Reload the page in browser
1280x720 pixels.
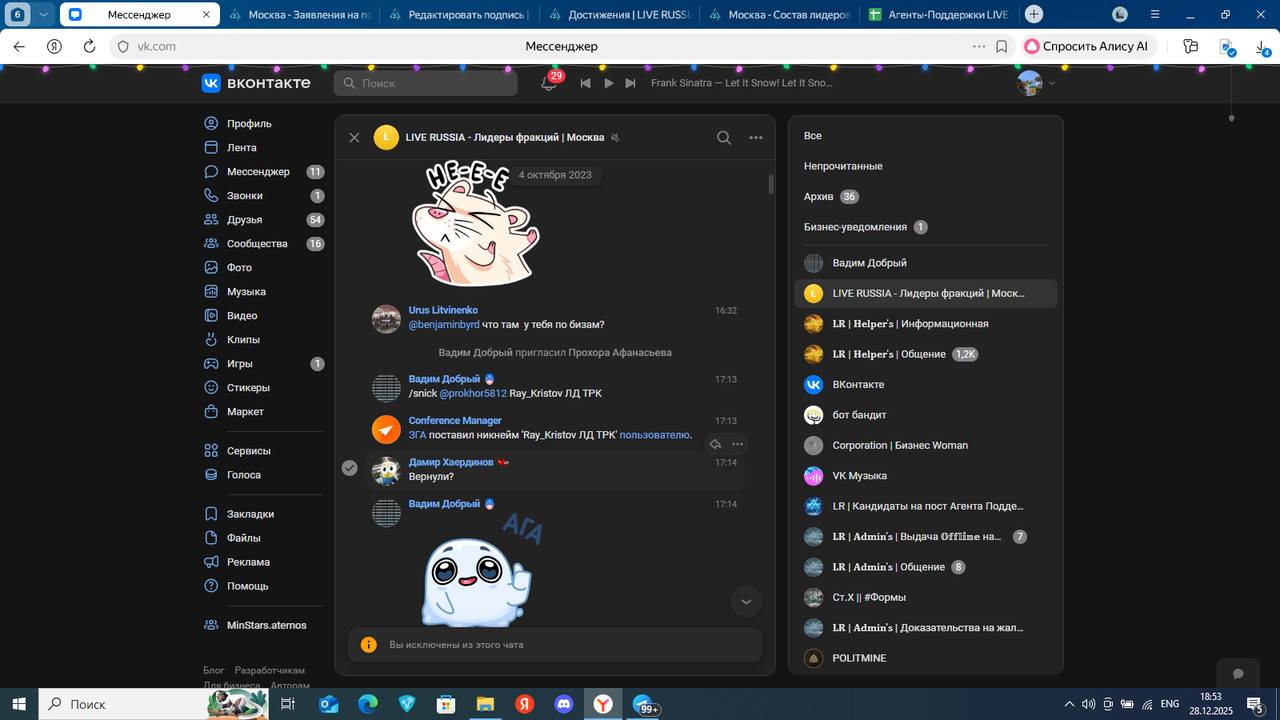click(89, 46)
